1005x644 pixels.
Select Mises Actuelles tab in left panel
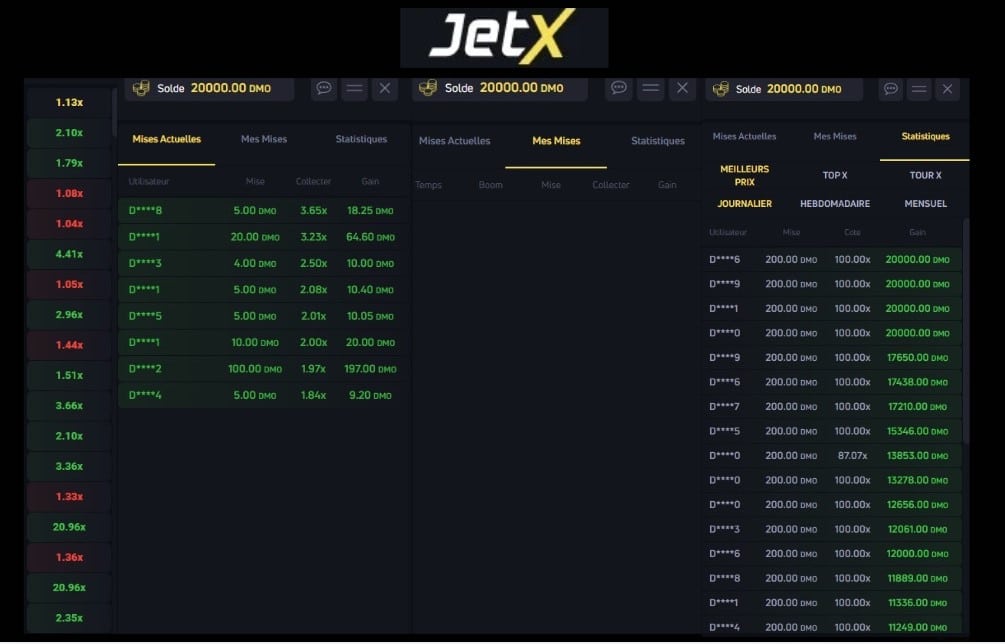[x=167, y=139]
